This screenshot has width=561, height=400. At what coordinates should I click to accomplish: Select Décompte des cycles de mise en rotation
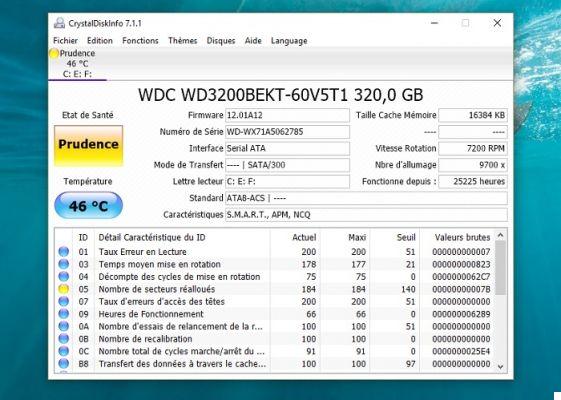275,277
